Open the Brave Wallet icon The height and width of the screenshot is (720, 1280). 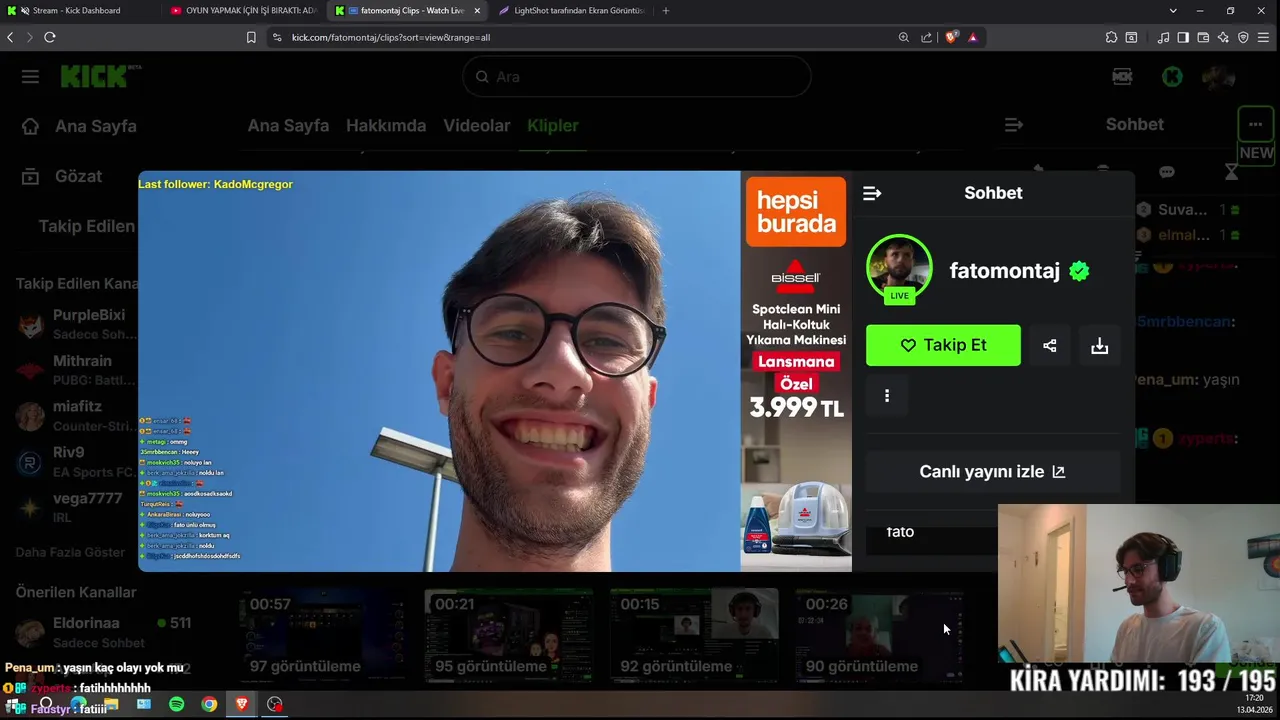click(x=1203, y=37)
